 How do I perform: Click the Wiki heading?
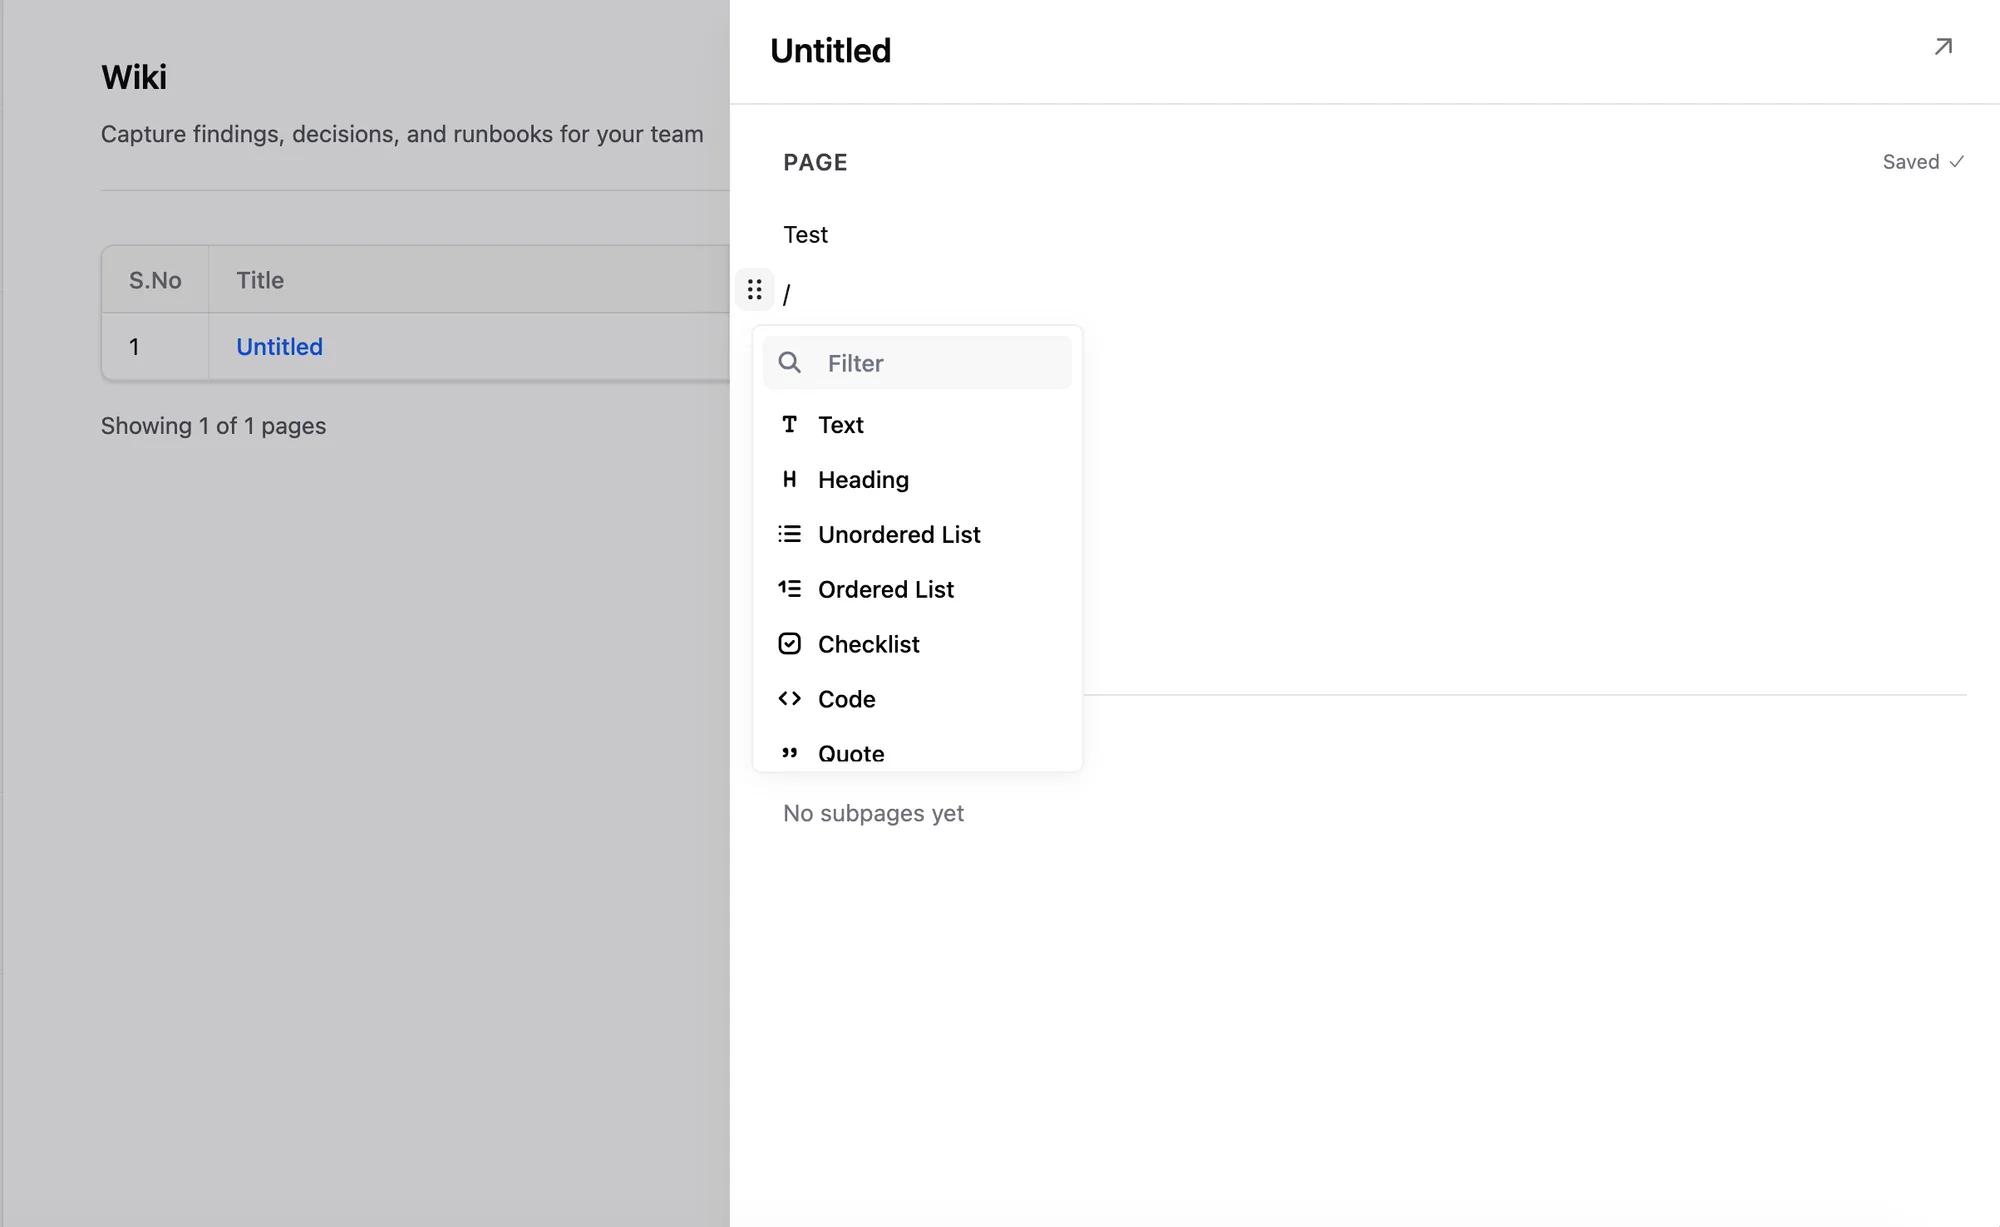[134, 77]
